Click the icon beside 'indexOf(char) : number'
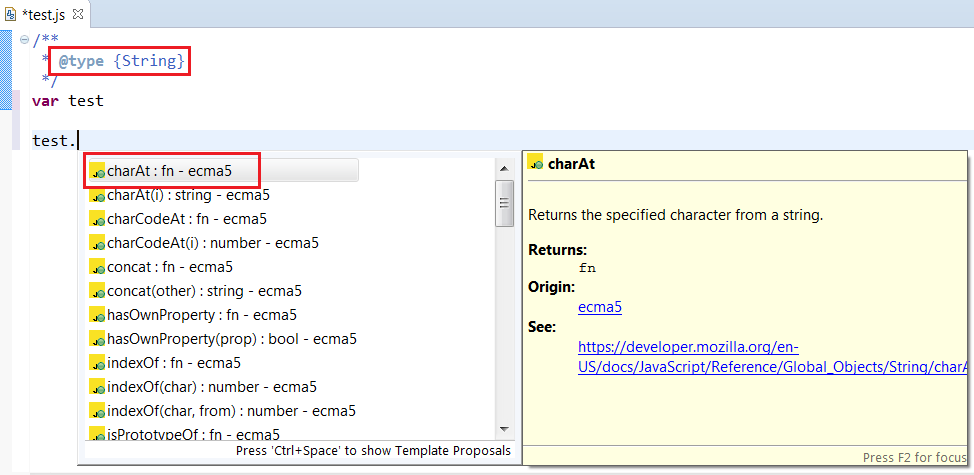Viewport: 974px width, 475px height. click(x=97, y=387)
